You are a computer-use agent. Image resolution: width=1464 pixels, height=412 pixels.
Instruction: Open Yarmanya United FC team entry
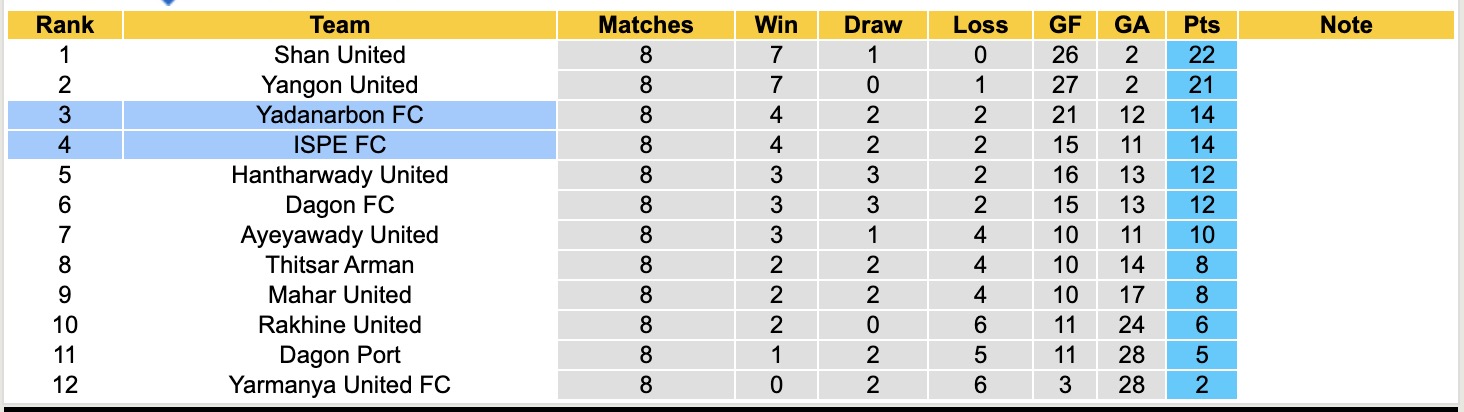click(339, 385)
